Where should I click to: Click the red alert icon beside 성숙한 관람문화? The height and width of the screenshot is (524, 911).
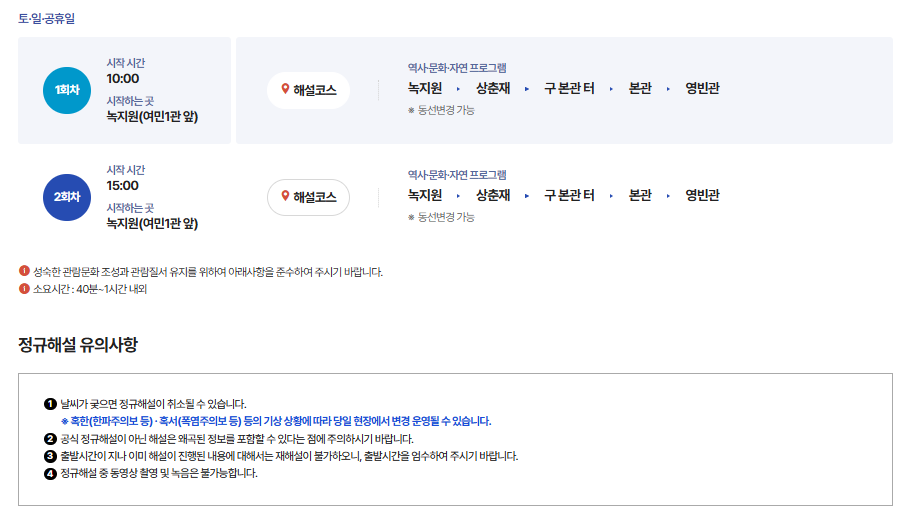coord(24,271)
